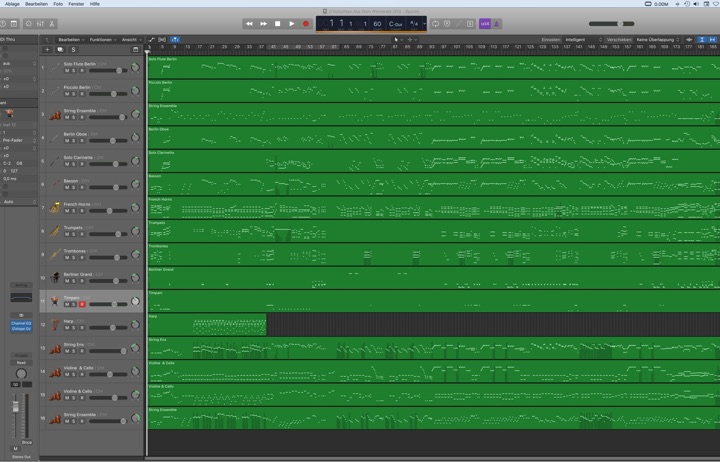
Task: Select the Harp MIDI region
Action: coord(207,325)
